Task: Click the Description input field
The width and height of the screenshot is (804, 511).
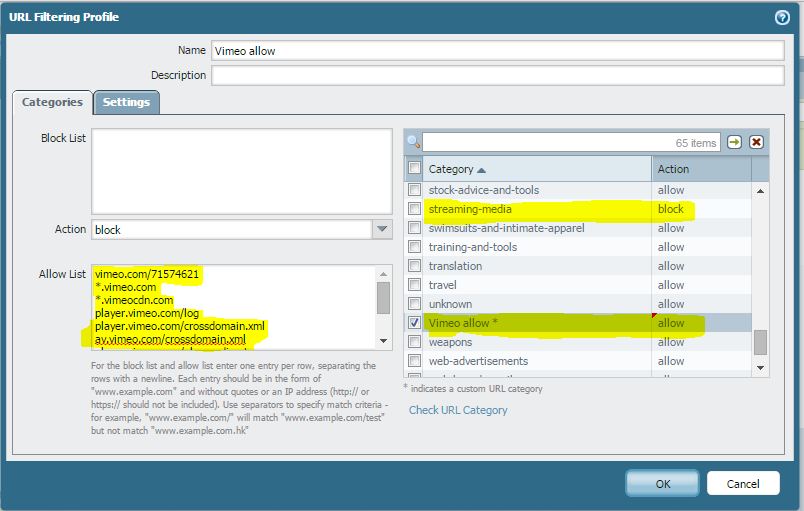Action: point(497,75)
